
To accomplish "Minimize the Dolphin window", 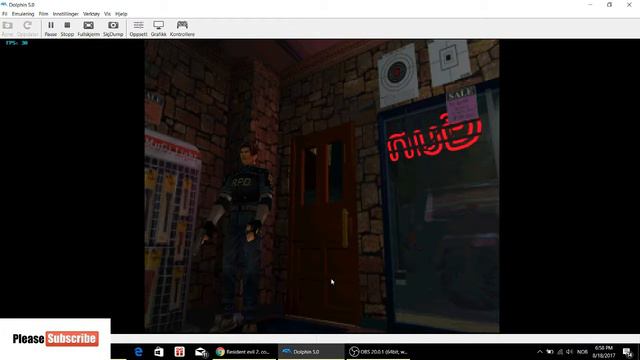I will point(590,4).
